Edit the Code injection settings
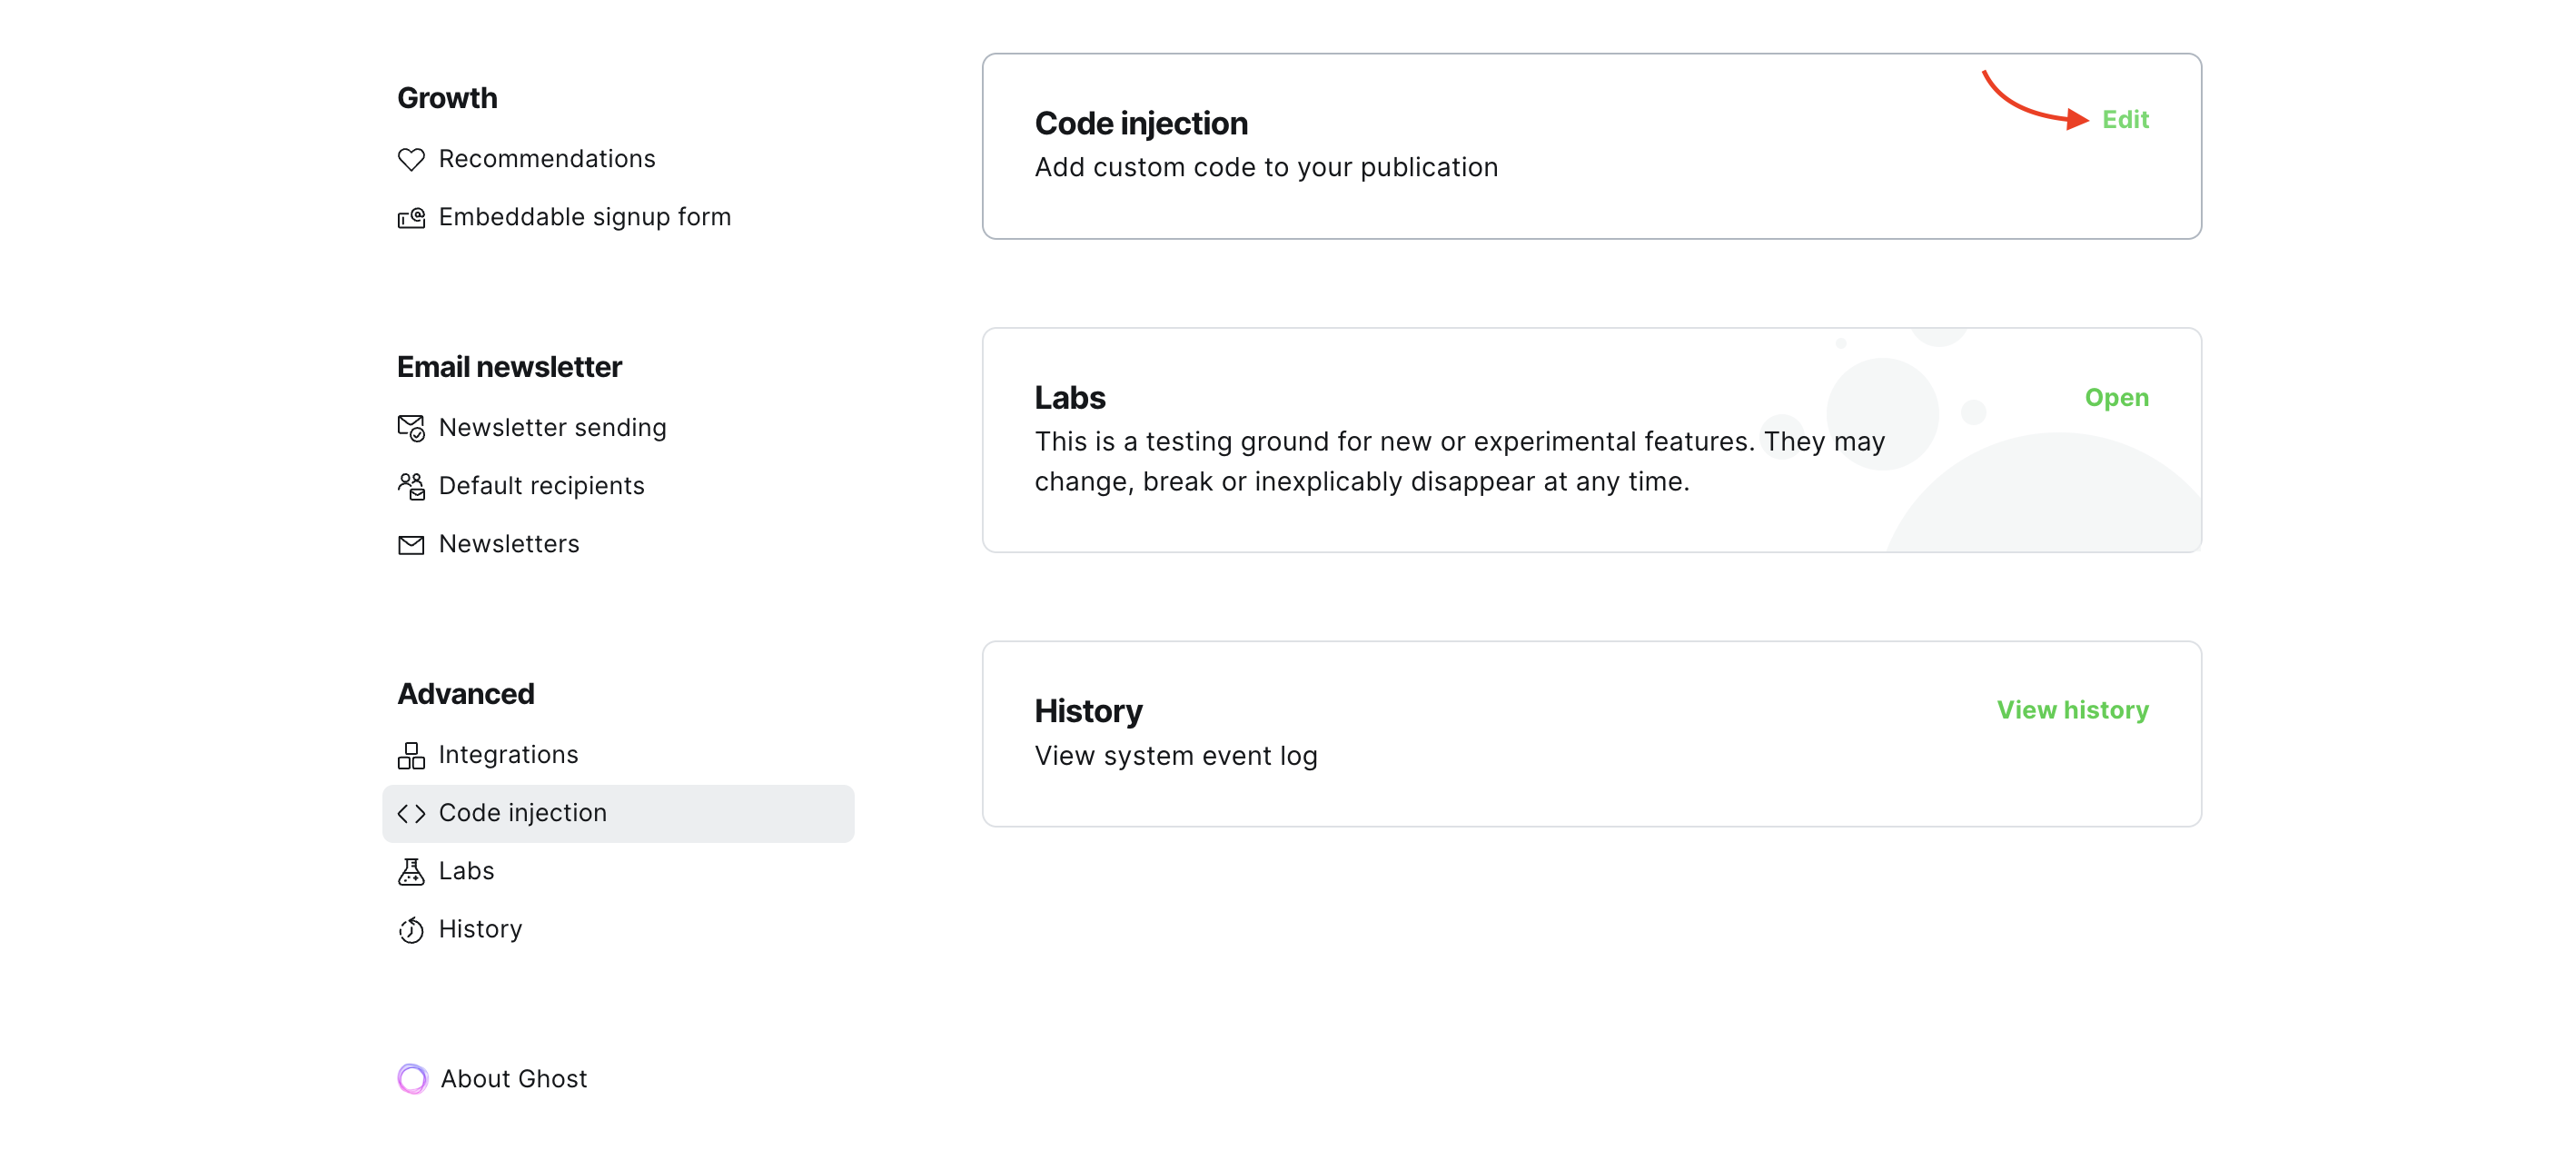 [2124, 120]
